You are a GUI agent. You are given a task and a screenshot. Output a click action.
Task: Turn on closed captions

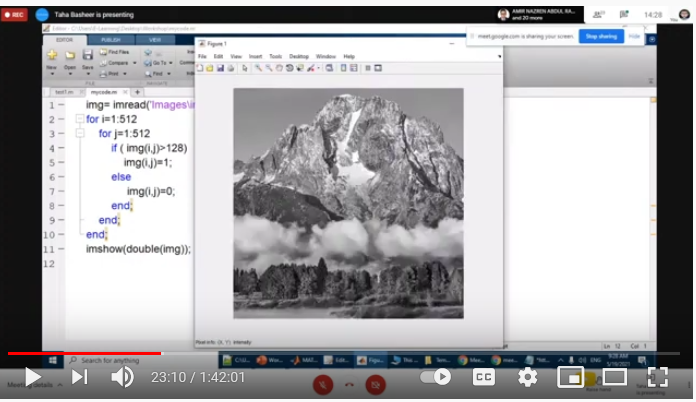[x=483, y=377]
